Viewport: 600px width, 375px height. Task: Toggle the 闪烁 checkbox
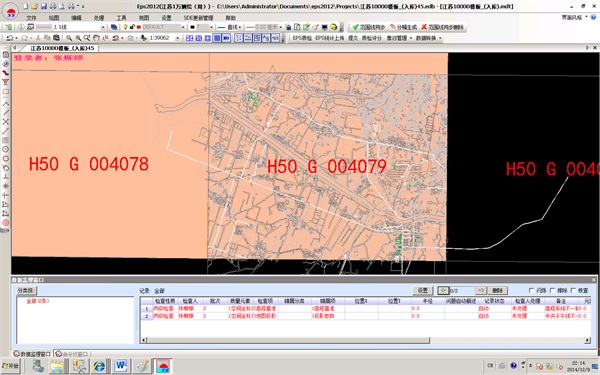pos(531,290)
